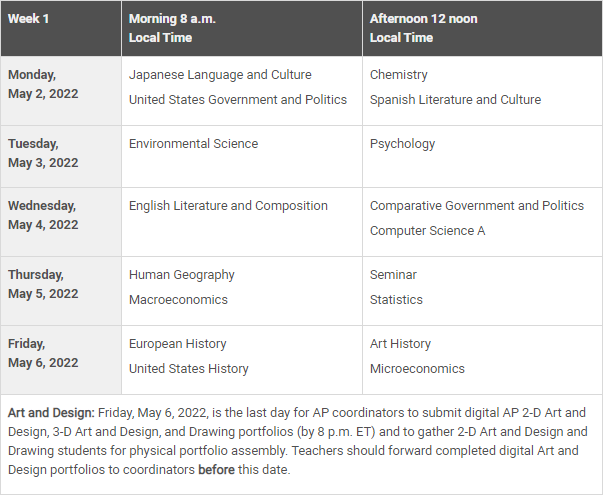Viewport: 604px width, 496px height.
Task: Select the Macroeconomics exam
Action: [178, 300]
